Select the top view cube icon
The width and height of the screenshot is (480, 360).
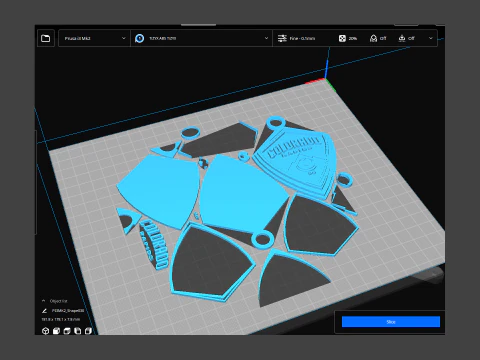(67, 331)
